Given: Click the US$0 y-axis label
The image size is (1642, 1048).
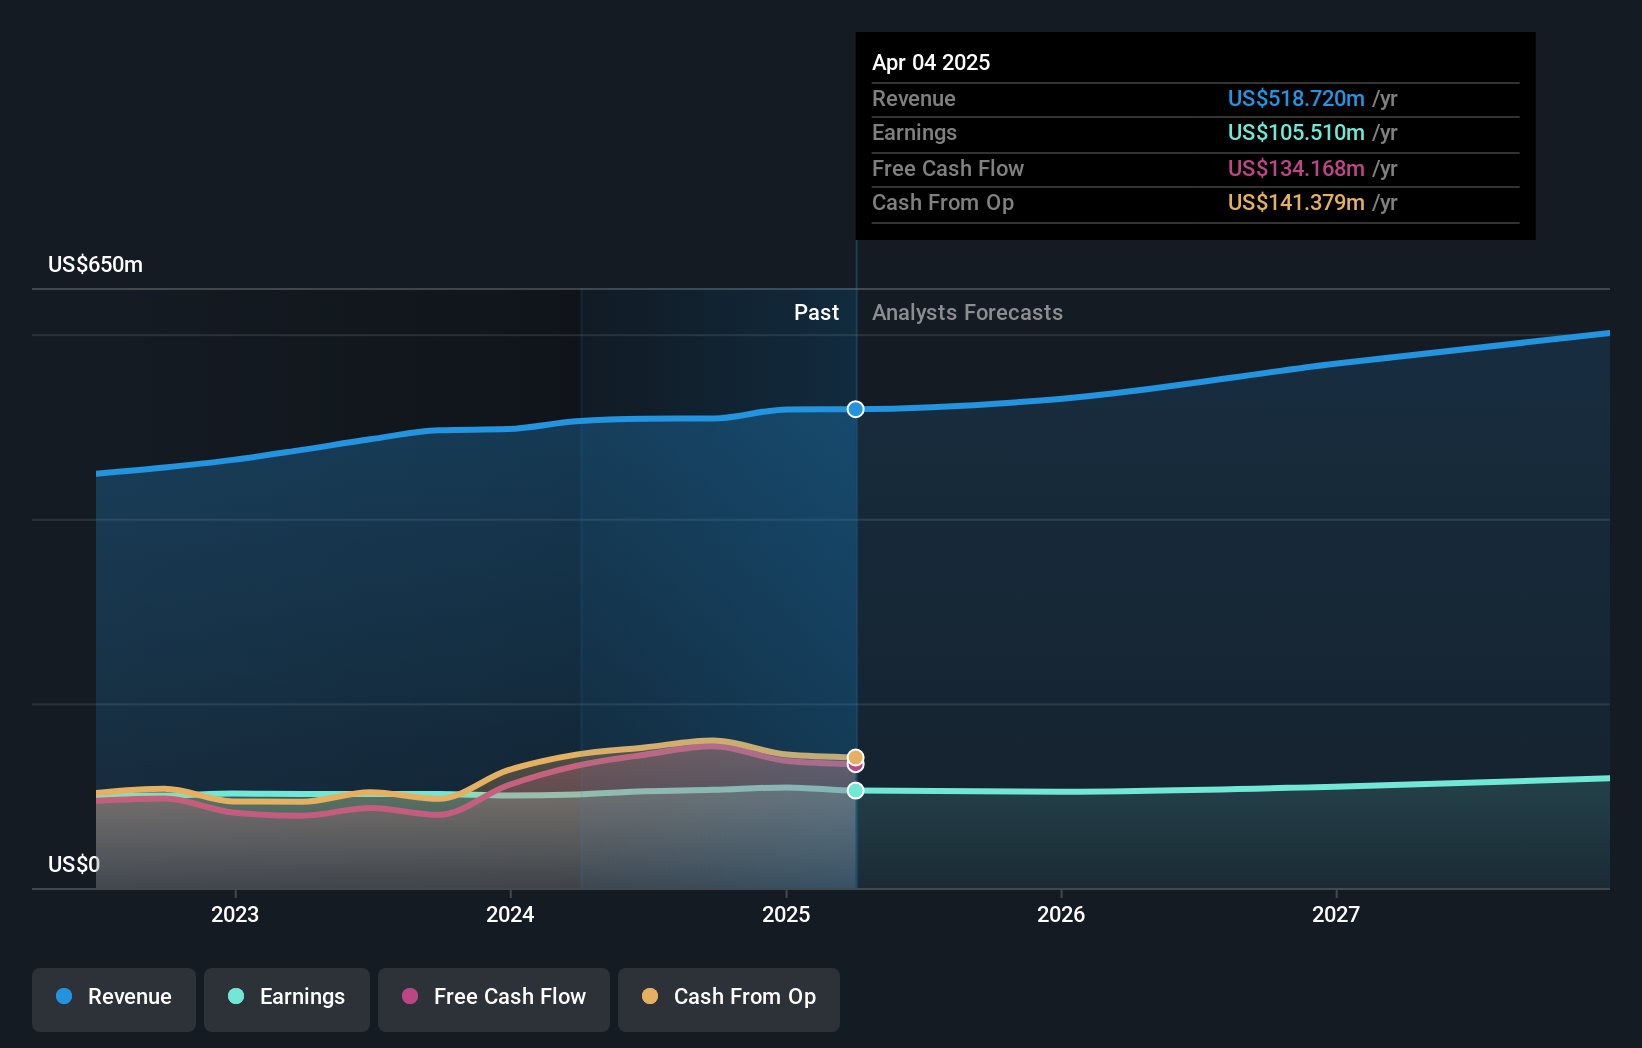Looking at the screenshot, I should click(x=74, y=864).
